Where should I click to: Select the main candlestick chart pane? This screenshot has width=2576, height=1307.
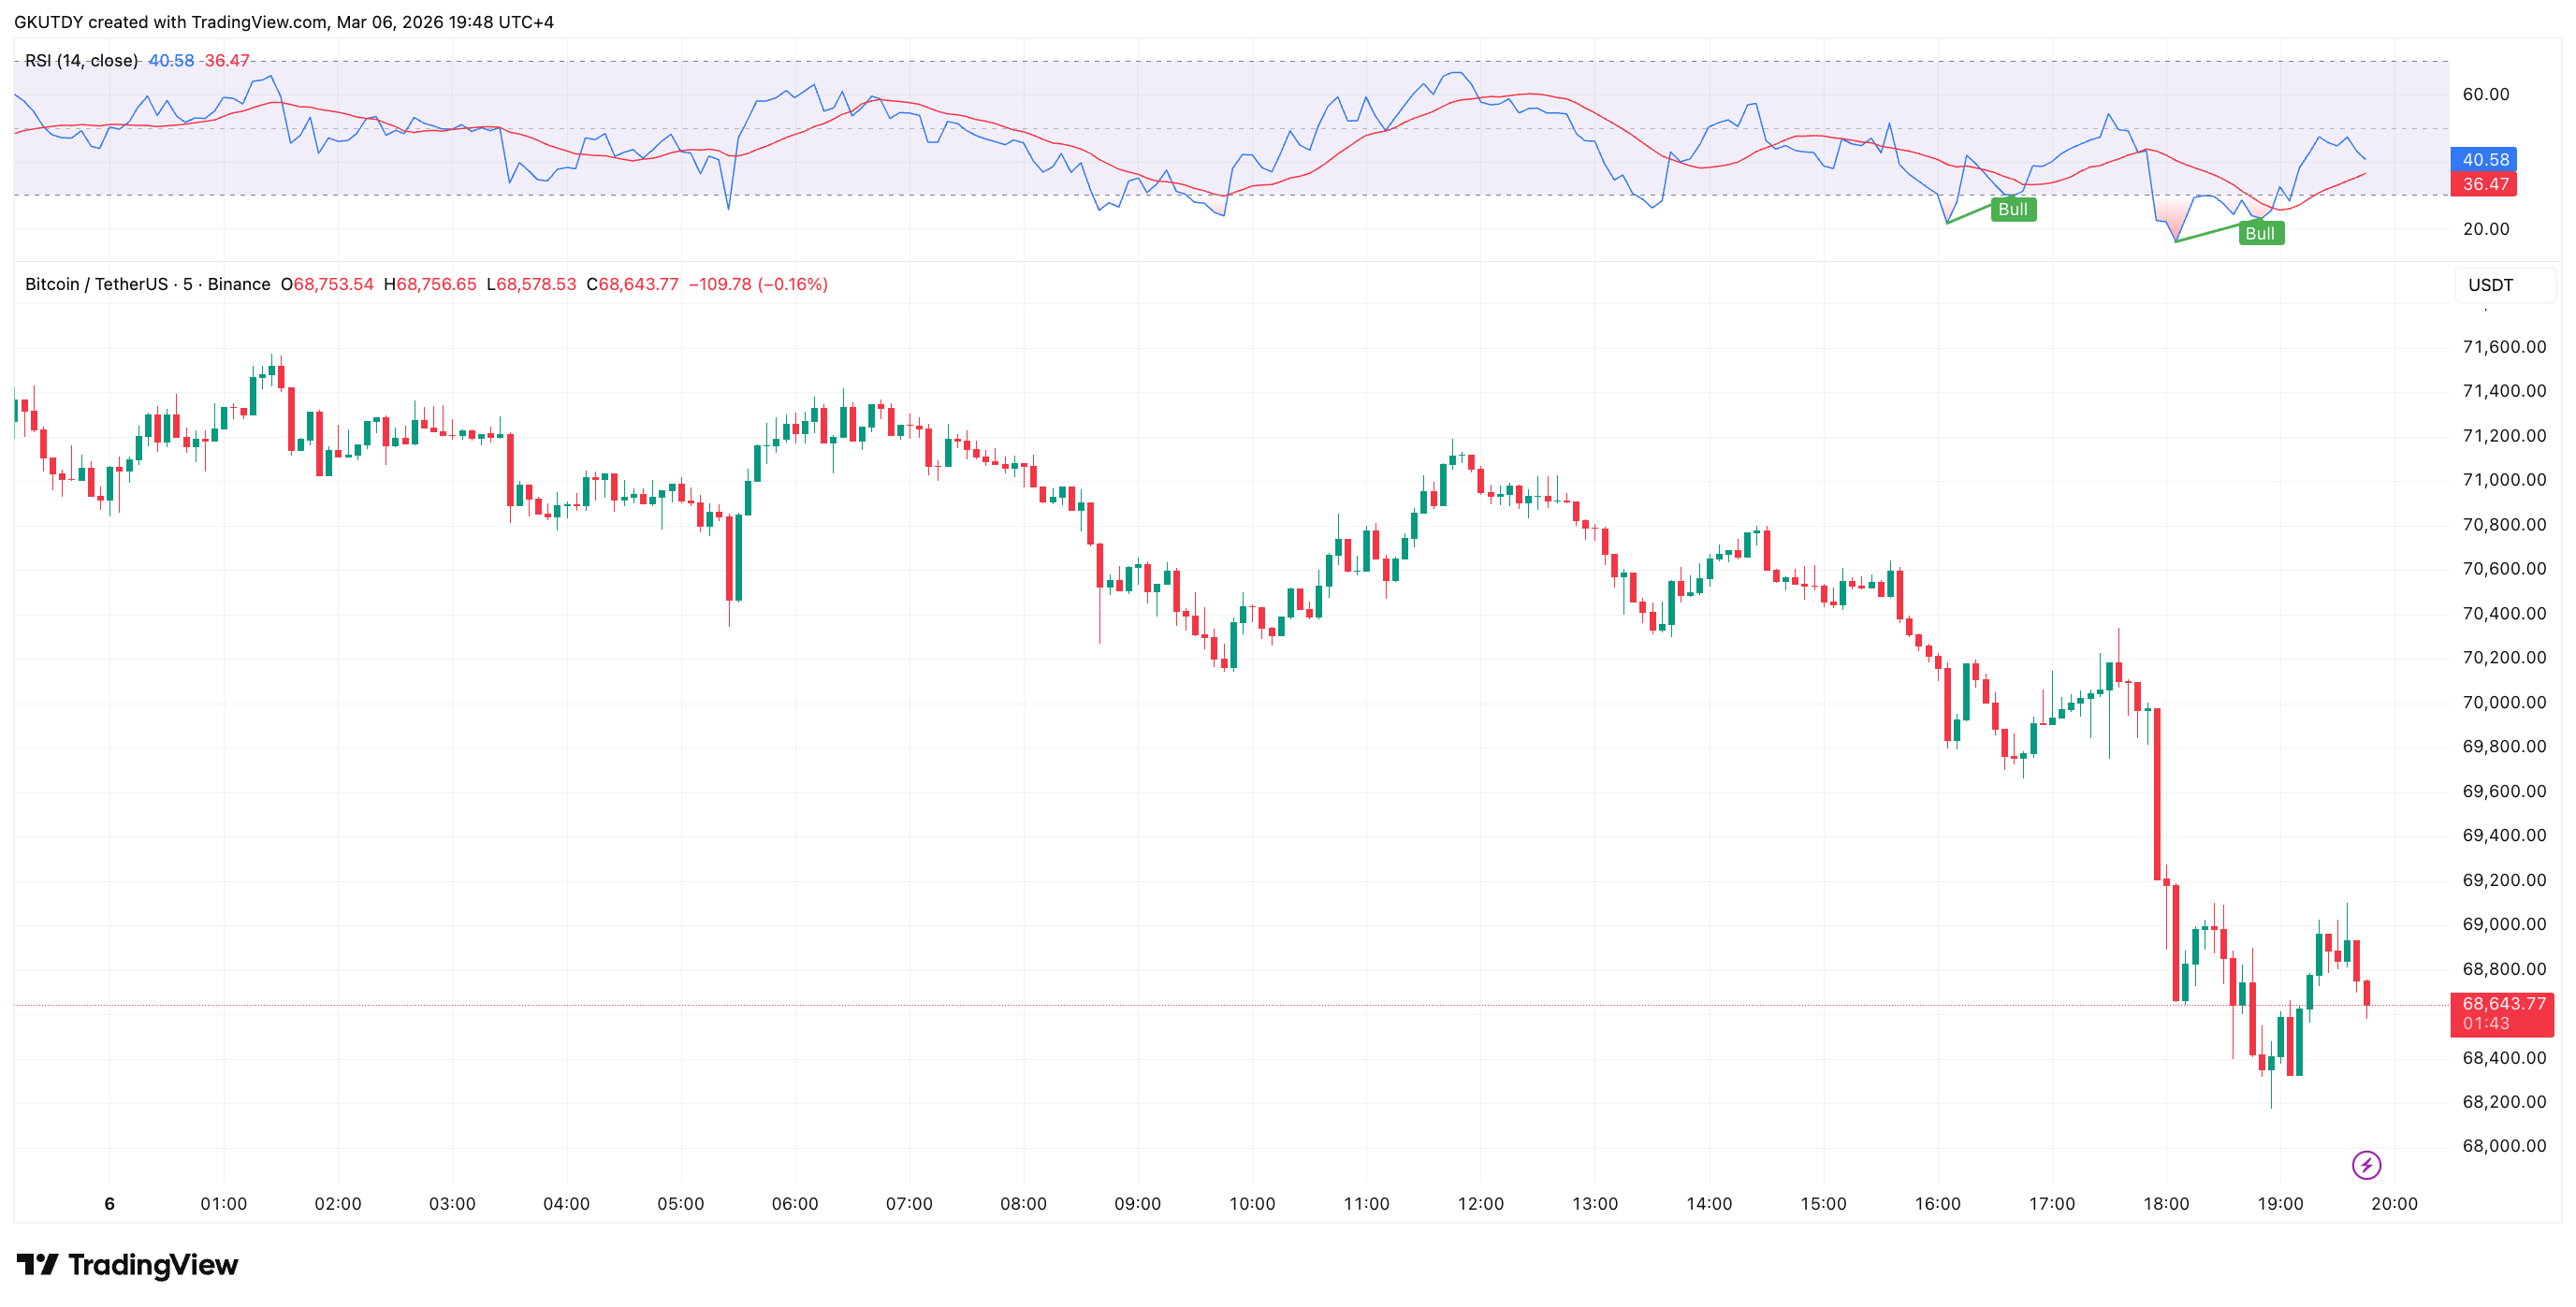click(1200, 700)
